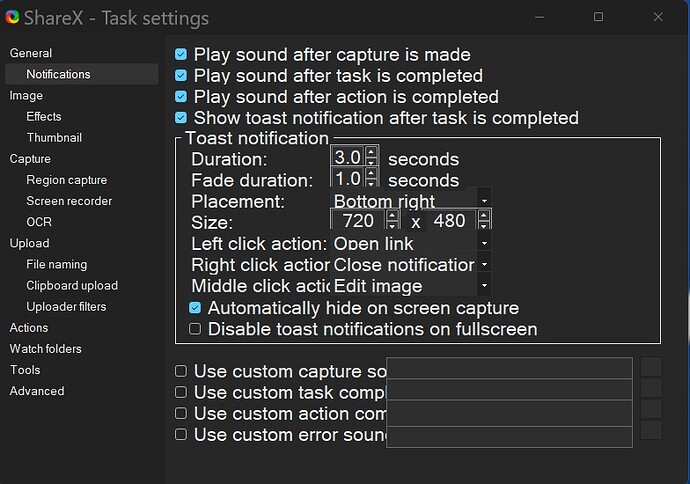Go to Thumbnail settings
Screen dimensions: 690x484
(x=54, y=138)
